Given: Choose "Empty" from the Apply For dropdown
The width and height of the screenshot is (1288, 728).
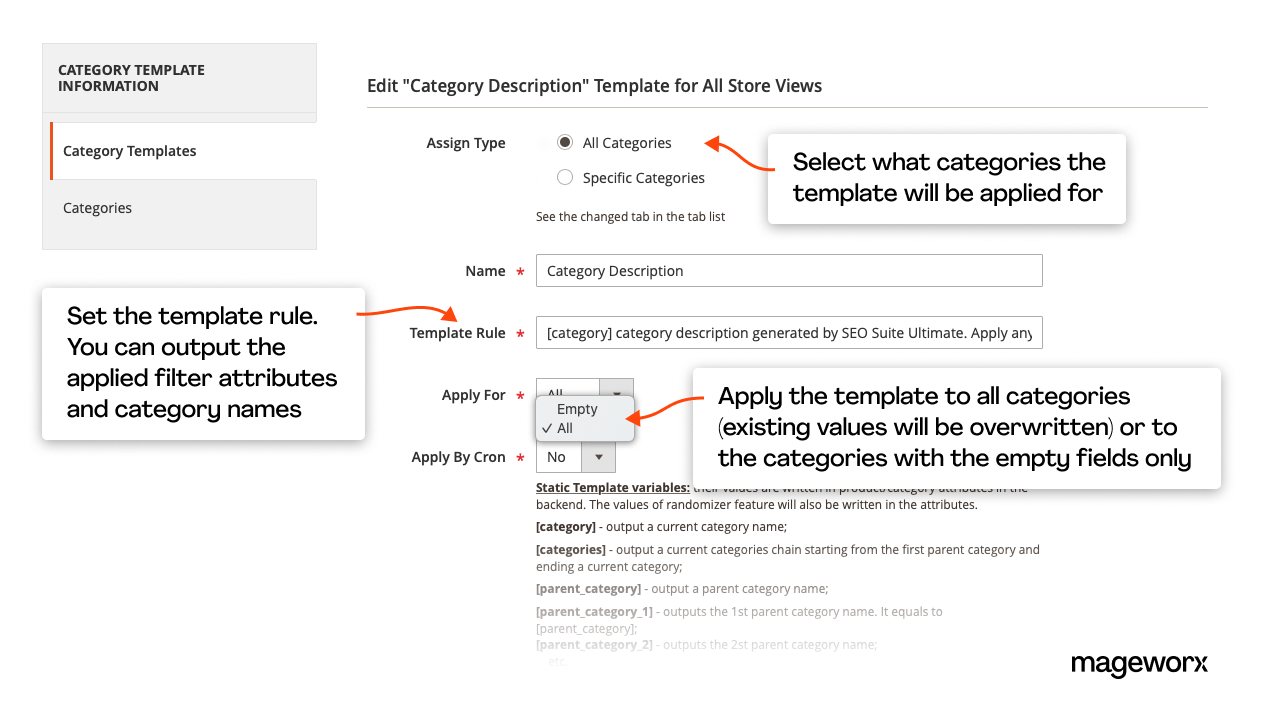Looking at the screenshot, I should coord(576,408).
